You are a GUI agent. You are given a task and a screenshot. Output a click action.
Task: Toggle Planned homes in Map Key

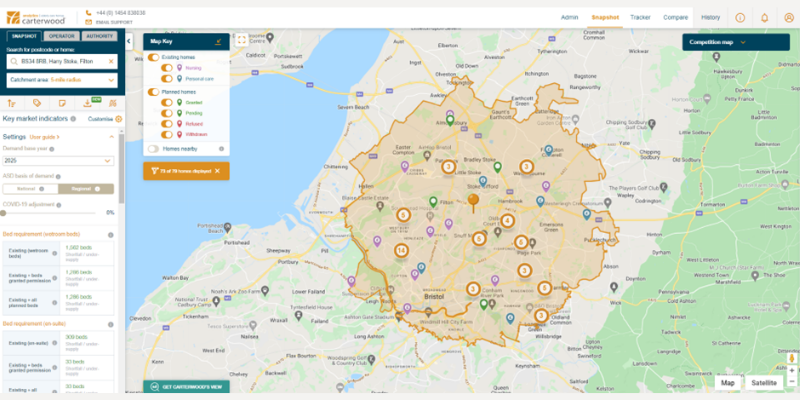click(x=154, y=92)
